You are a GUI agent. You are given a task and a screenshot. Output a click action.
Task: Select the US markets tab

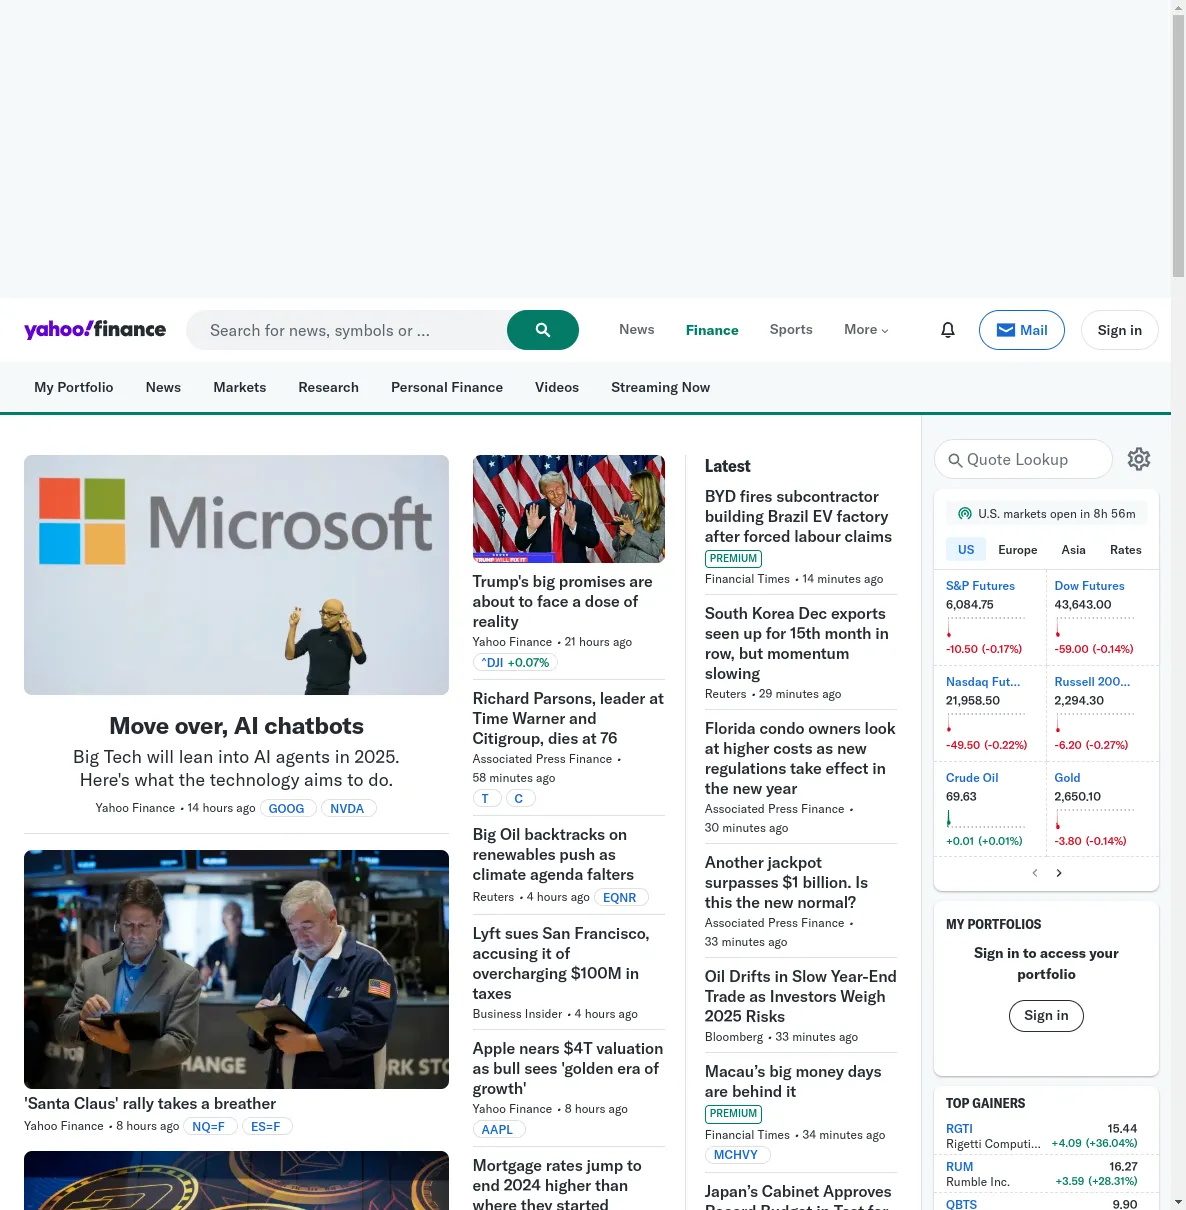click(966, 550)
